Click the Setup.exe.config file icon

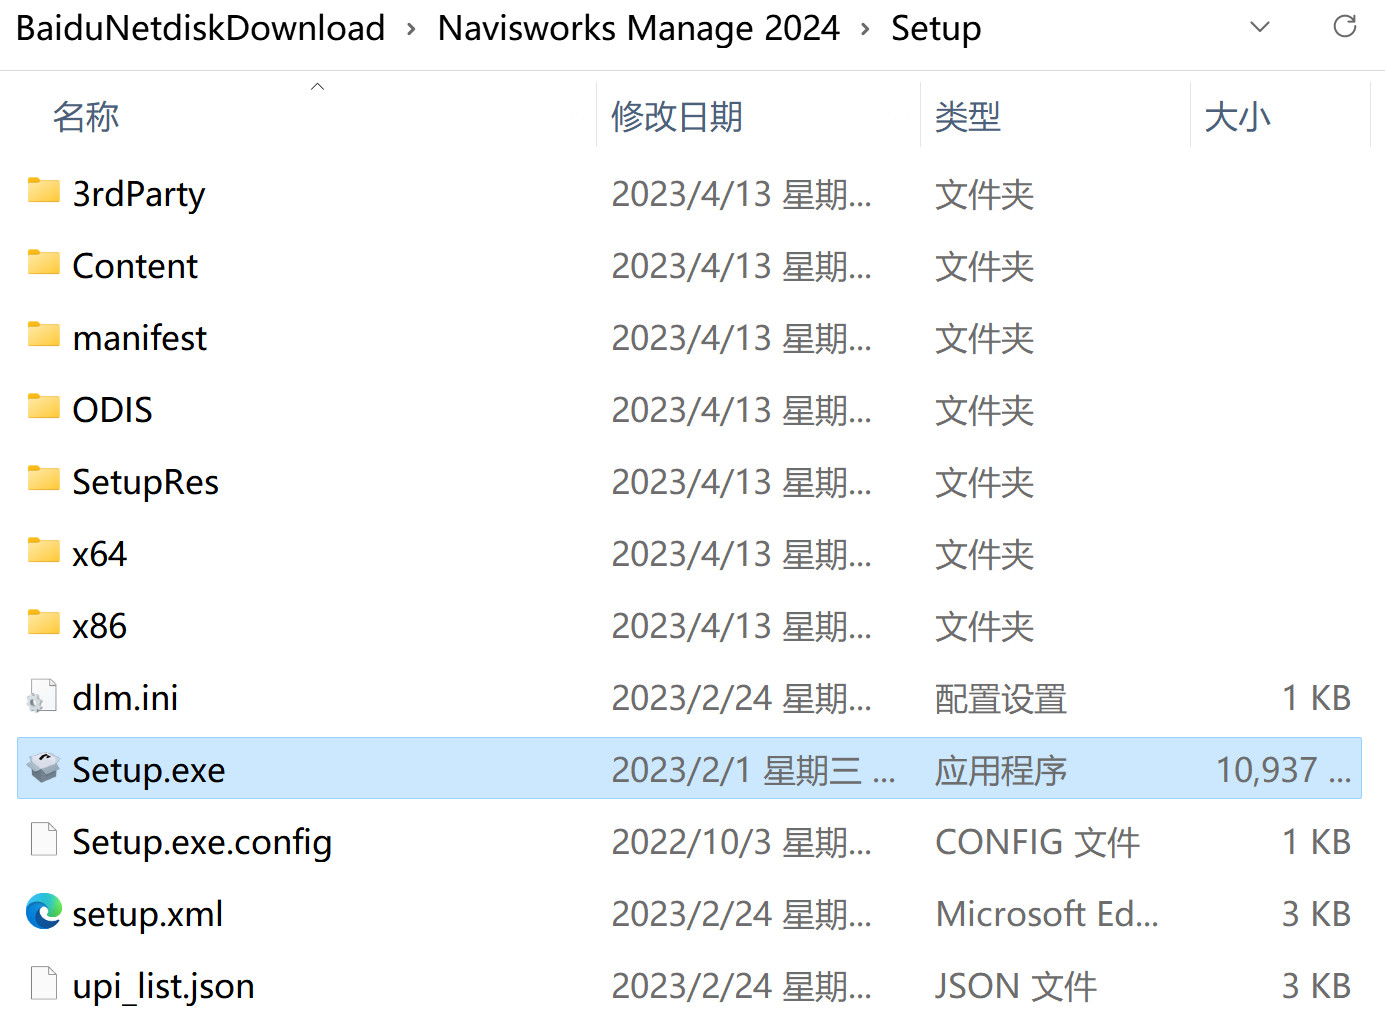[43, 840]
